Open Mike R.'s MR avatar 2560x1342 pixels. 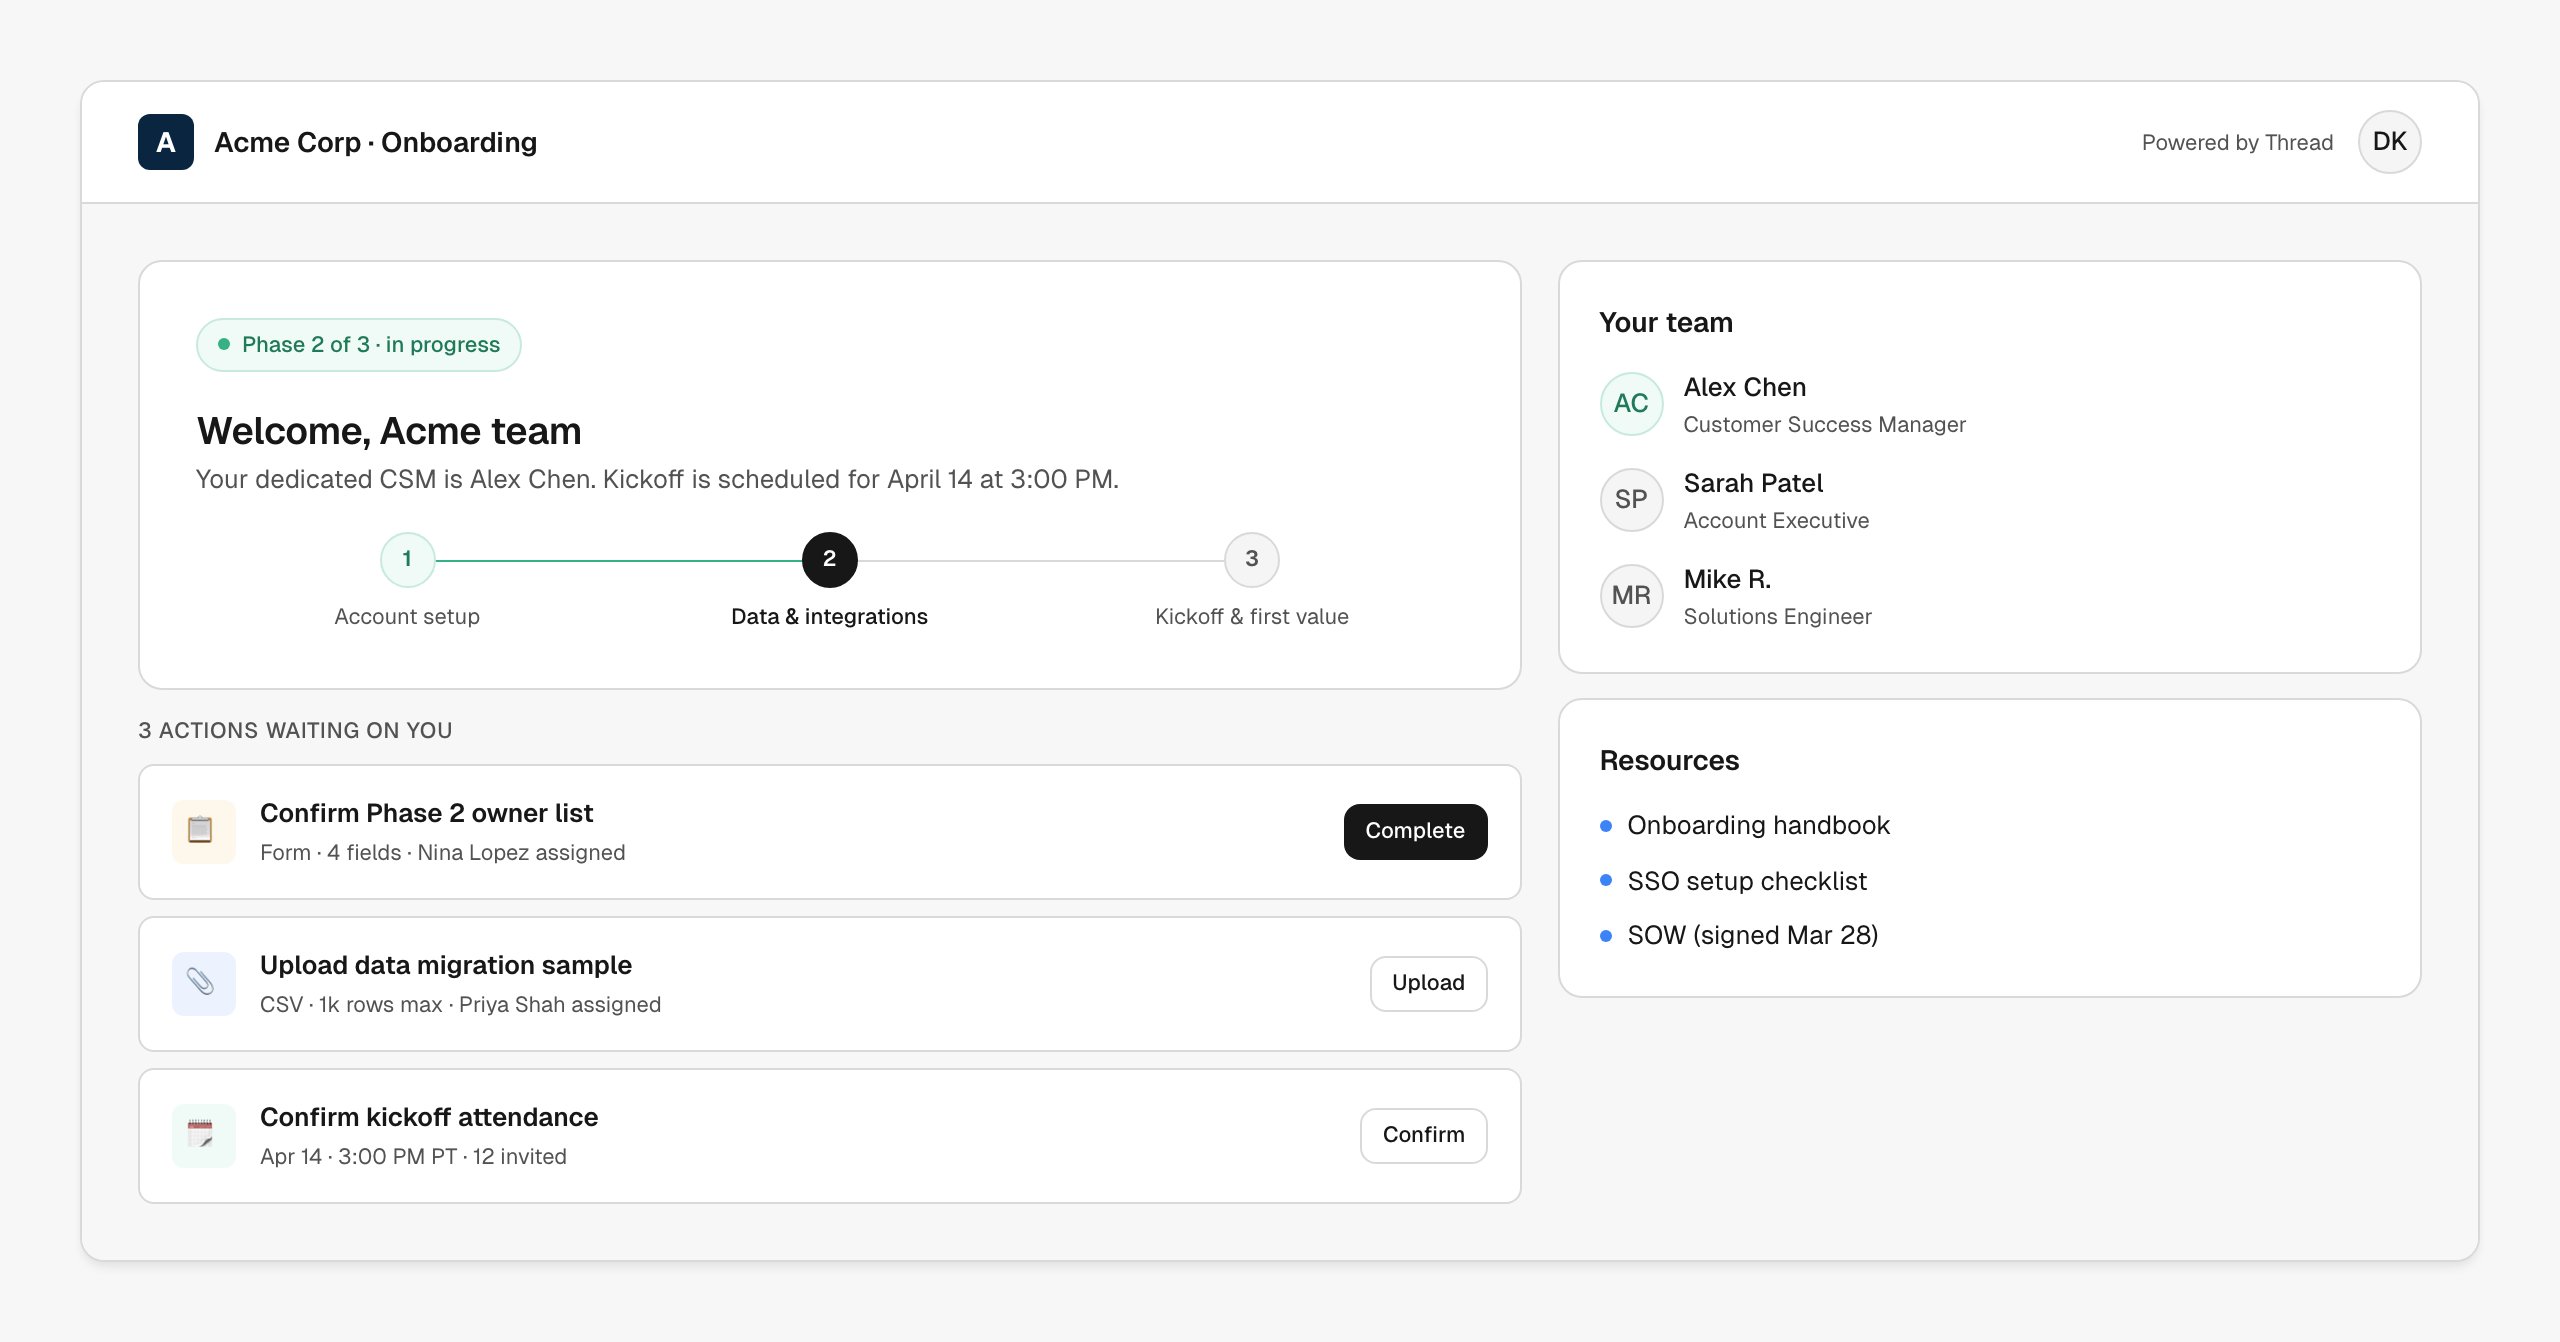pos(1631,595)
